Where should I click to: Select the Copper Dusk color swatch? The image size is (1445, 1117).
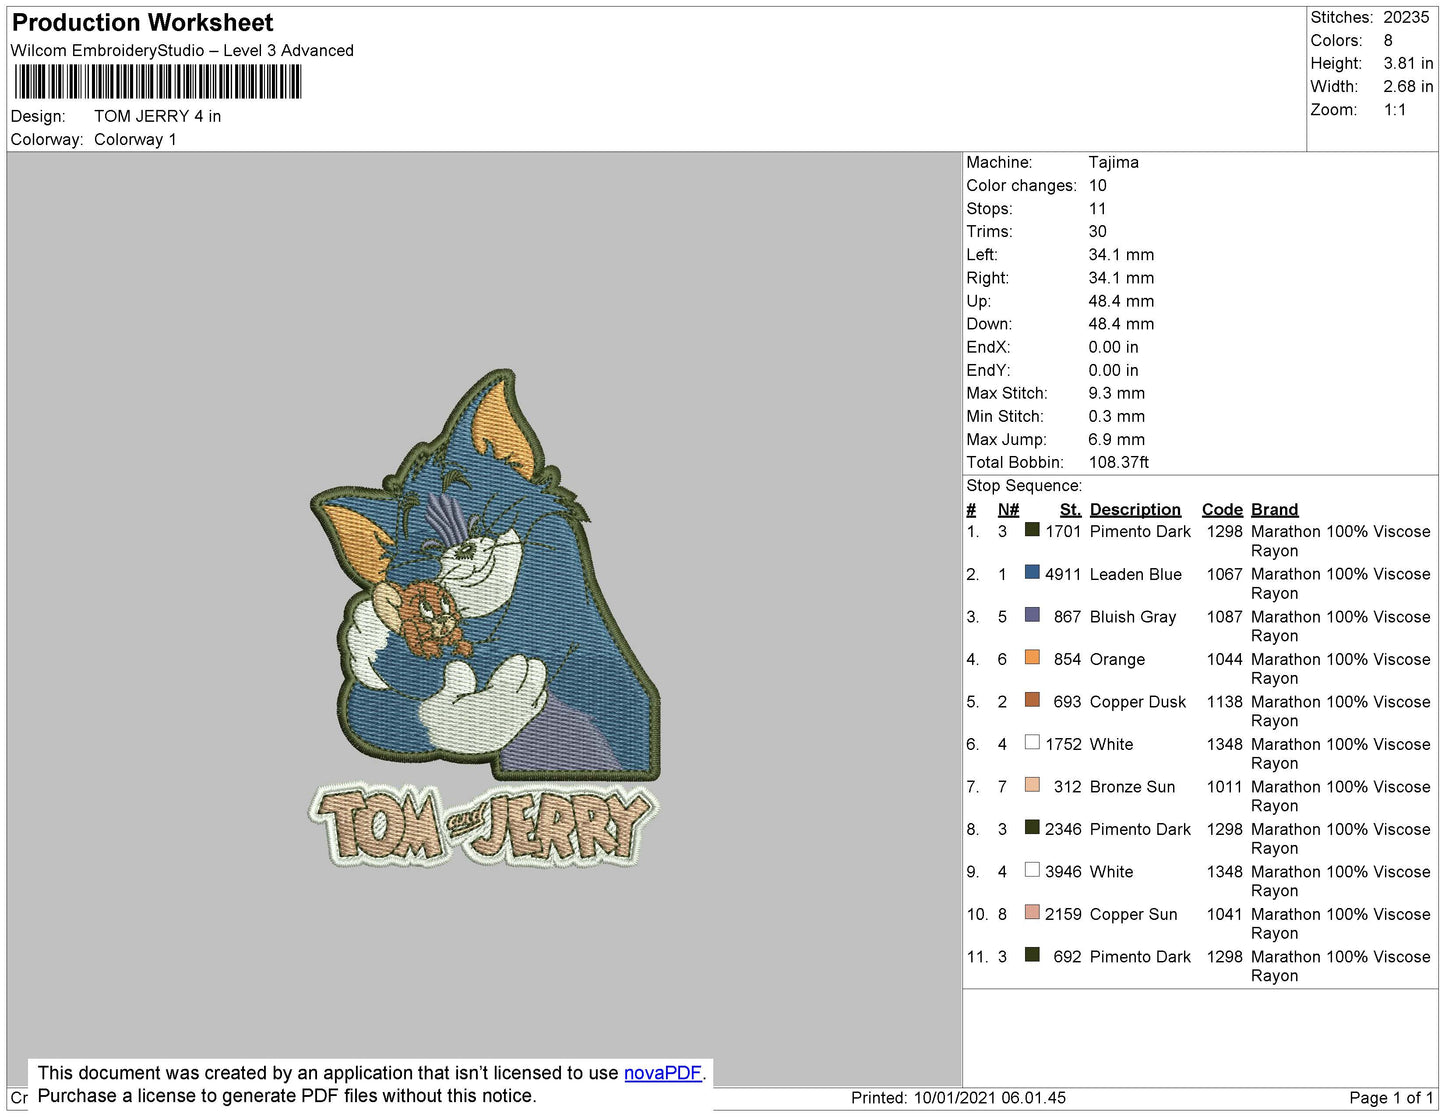1032,700
